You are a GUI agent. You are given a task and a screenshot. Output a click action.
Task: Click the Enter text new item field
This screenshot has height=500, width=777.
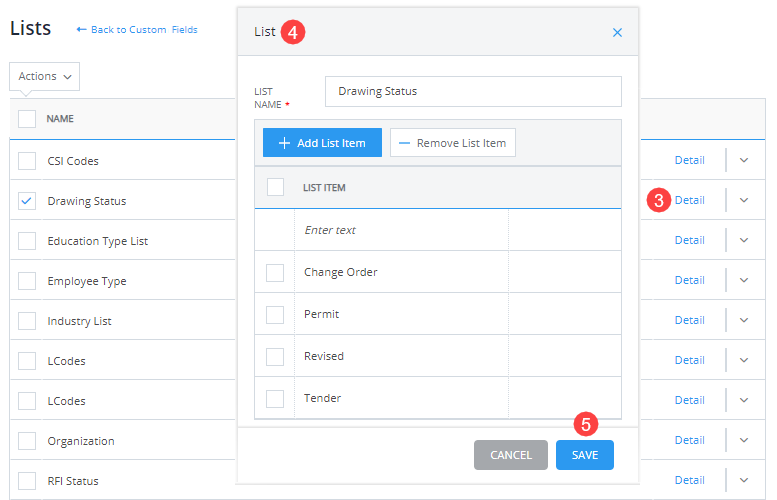[401, 230]
